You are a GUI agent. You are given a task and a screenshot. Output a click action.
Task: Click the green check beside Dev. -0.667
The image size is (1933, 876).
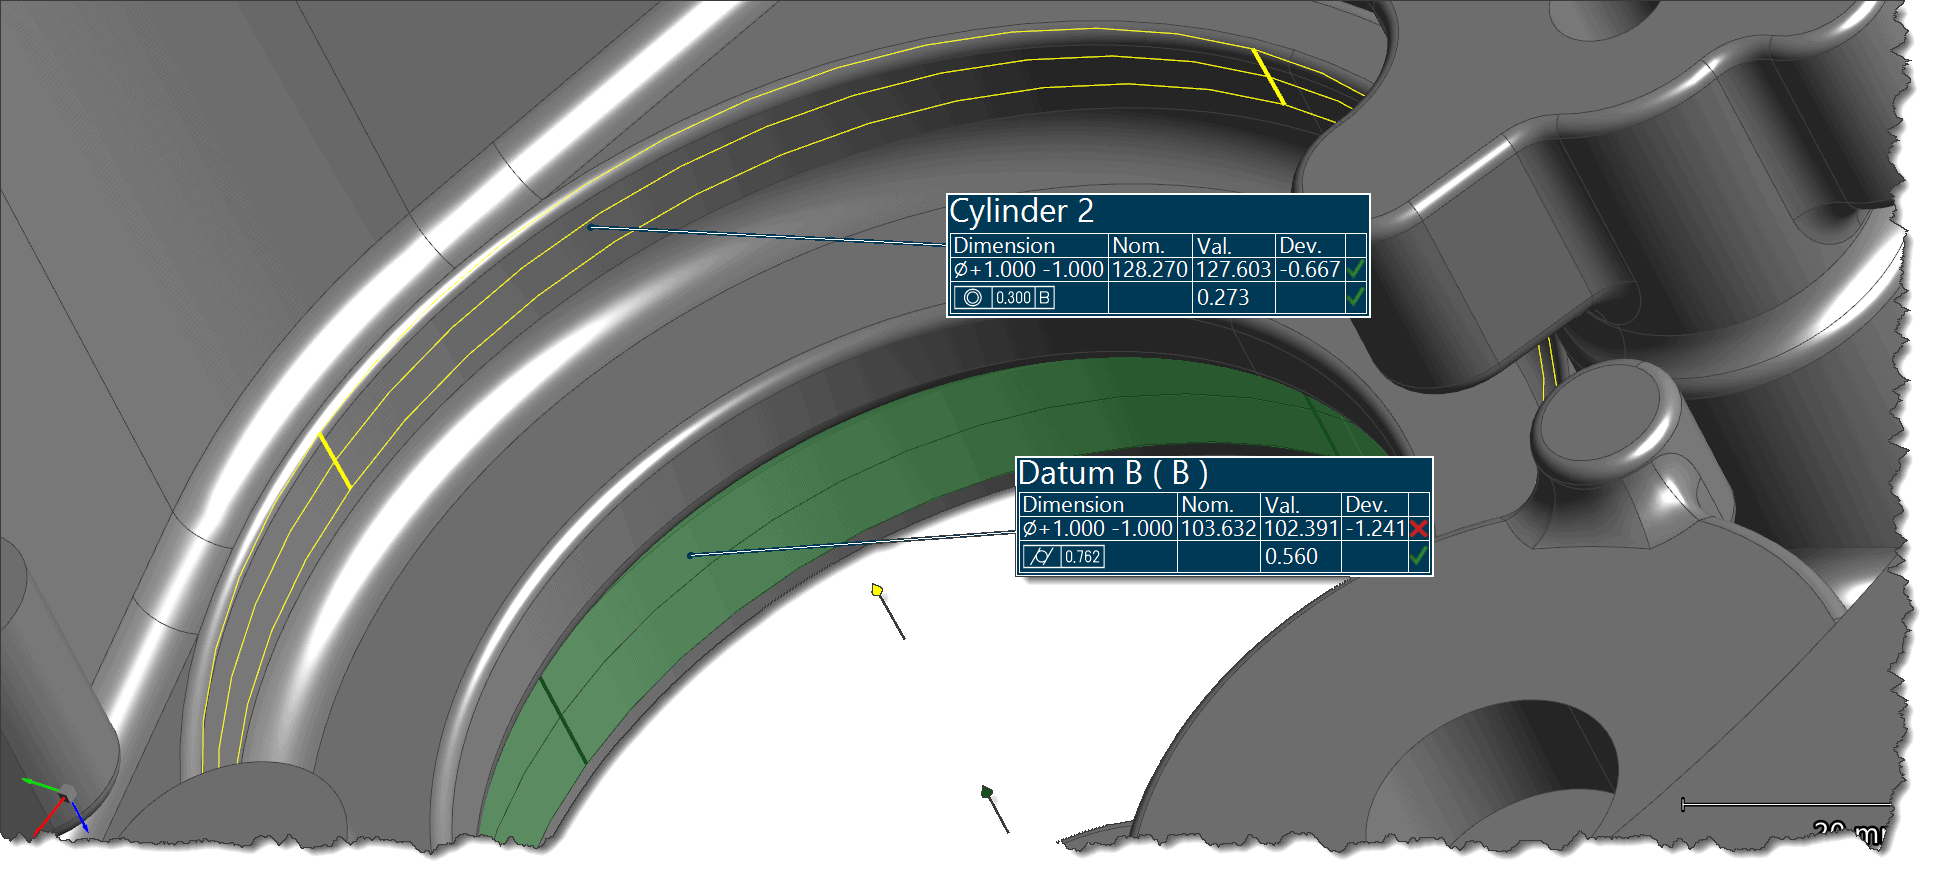tap(1355, 269)
